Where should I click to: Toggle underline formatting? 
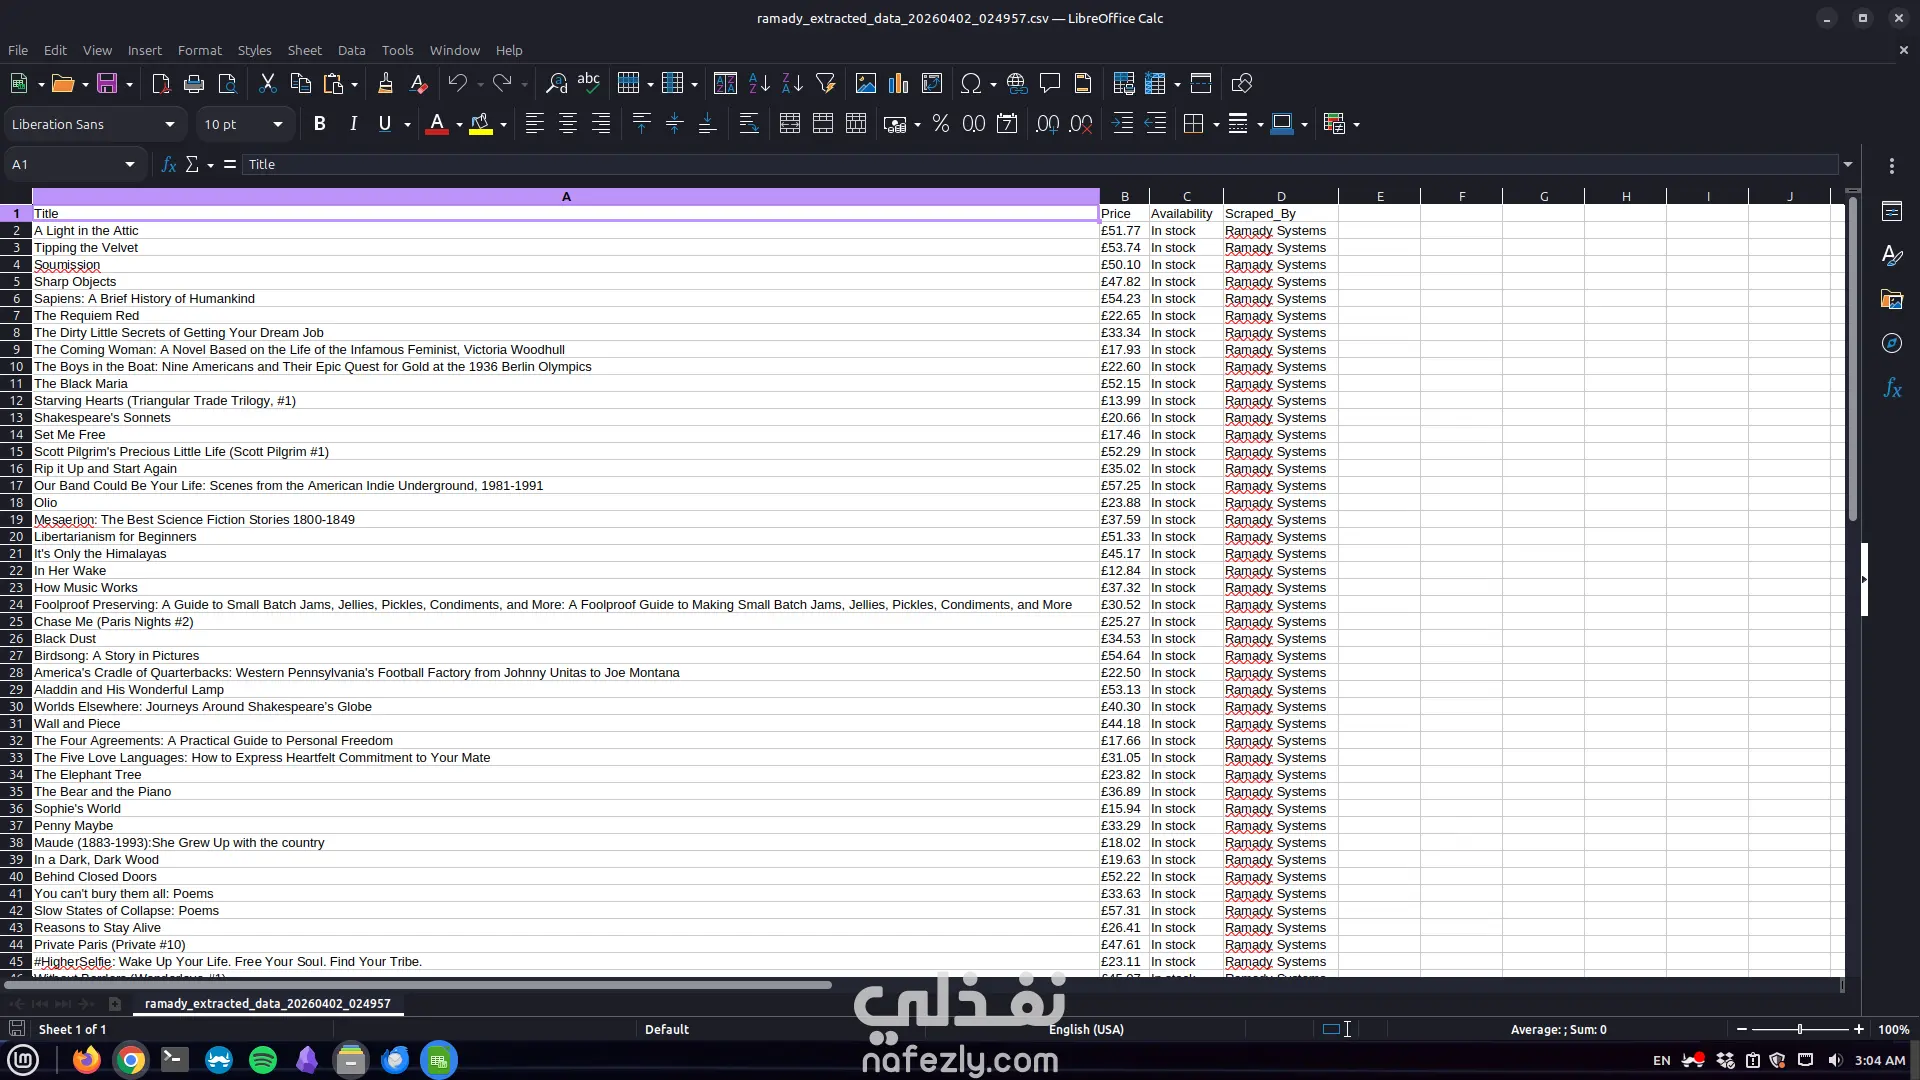pos(385,124)
